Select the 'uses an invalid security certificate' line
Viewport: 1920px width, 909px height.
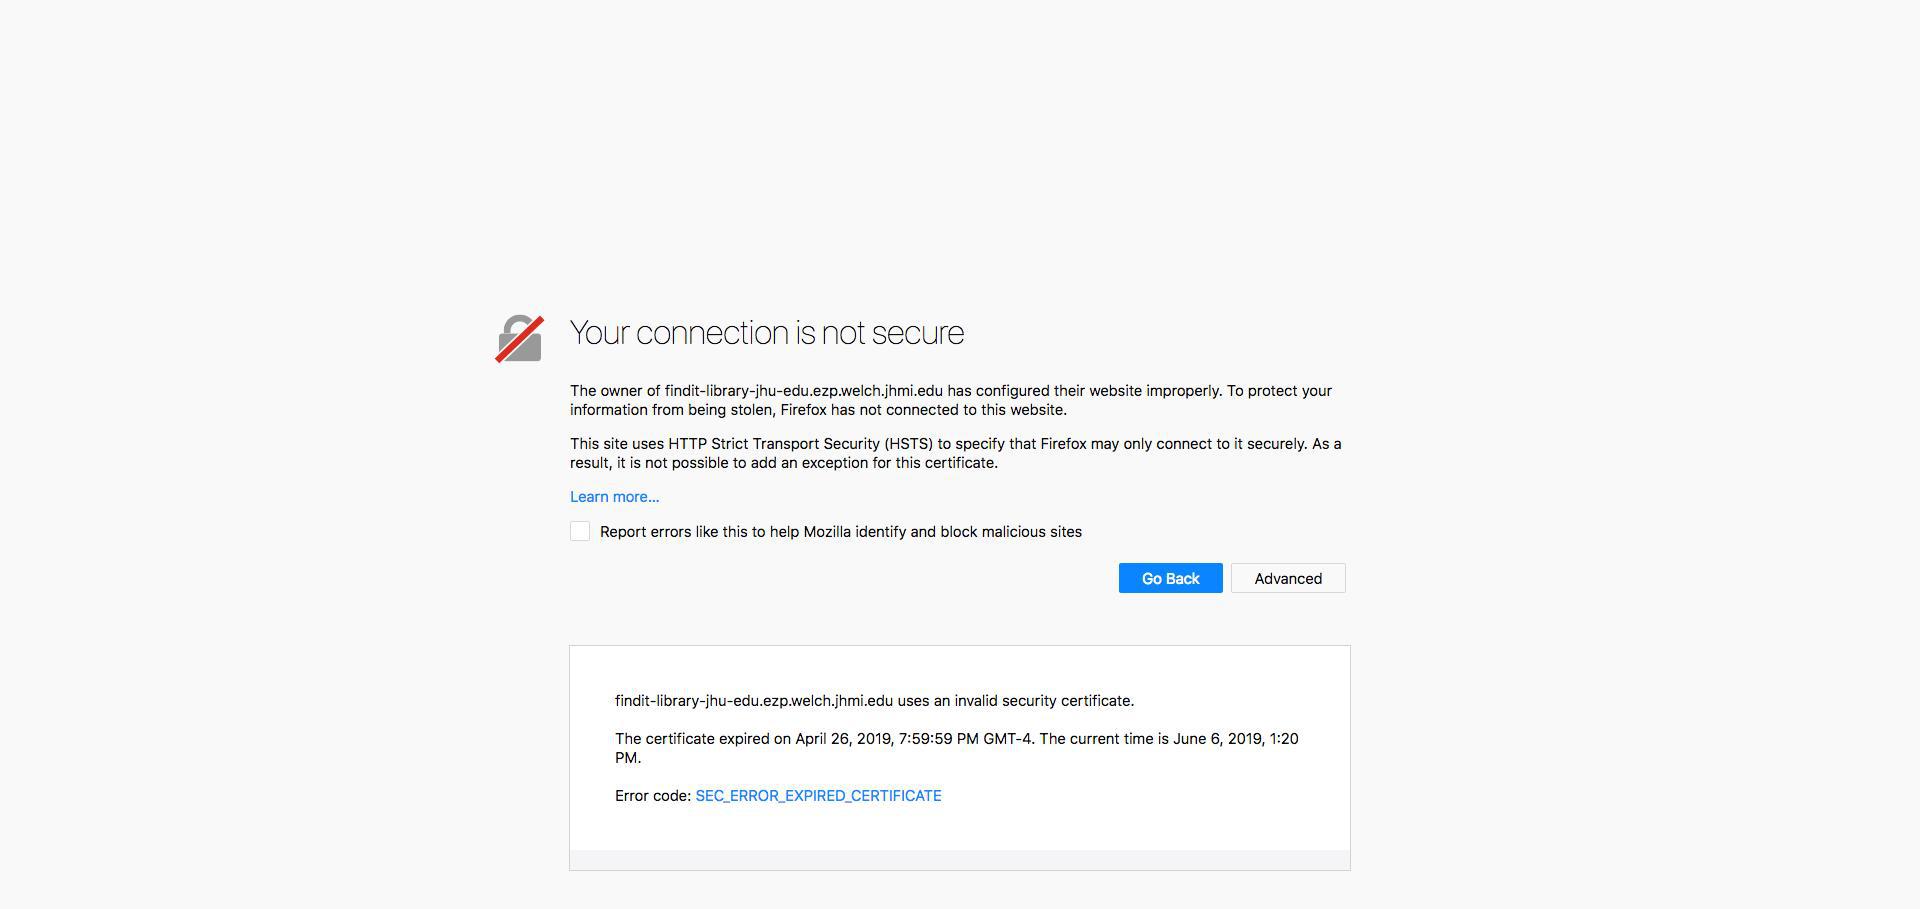(1015, 701)
